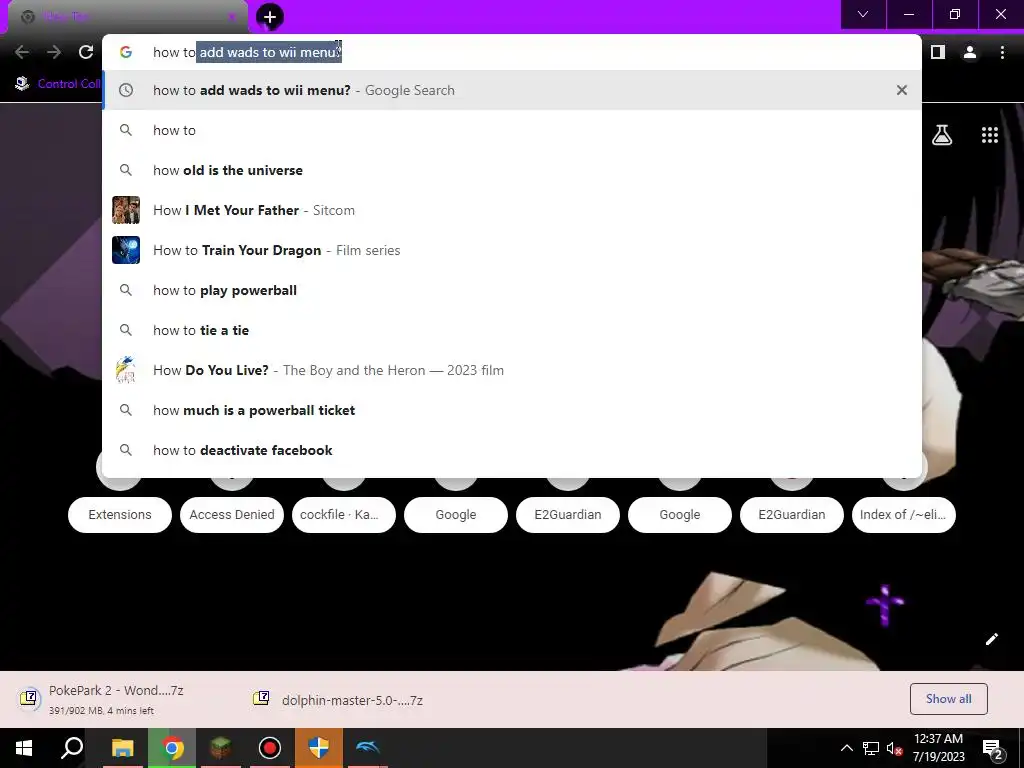
Task: Open Google apps grid
Action: coord(989,135)
